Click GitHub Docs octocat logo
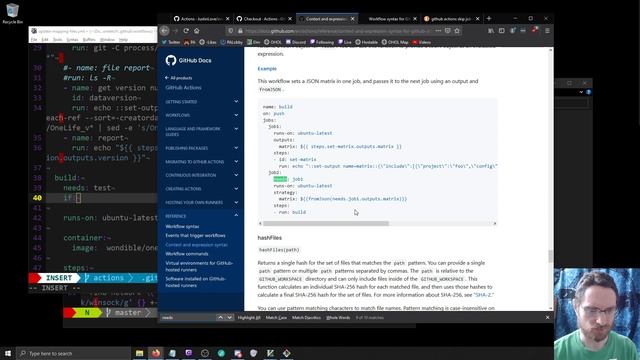The width and height of the screenshot is (640, 360). [x=171, y=60]
